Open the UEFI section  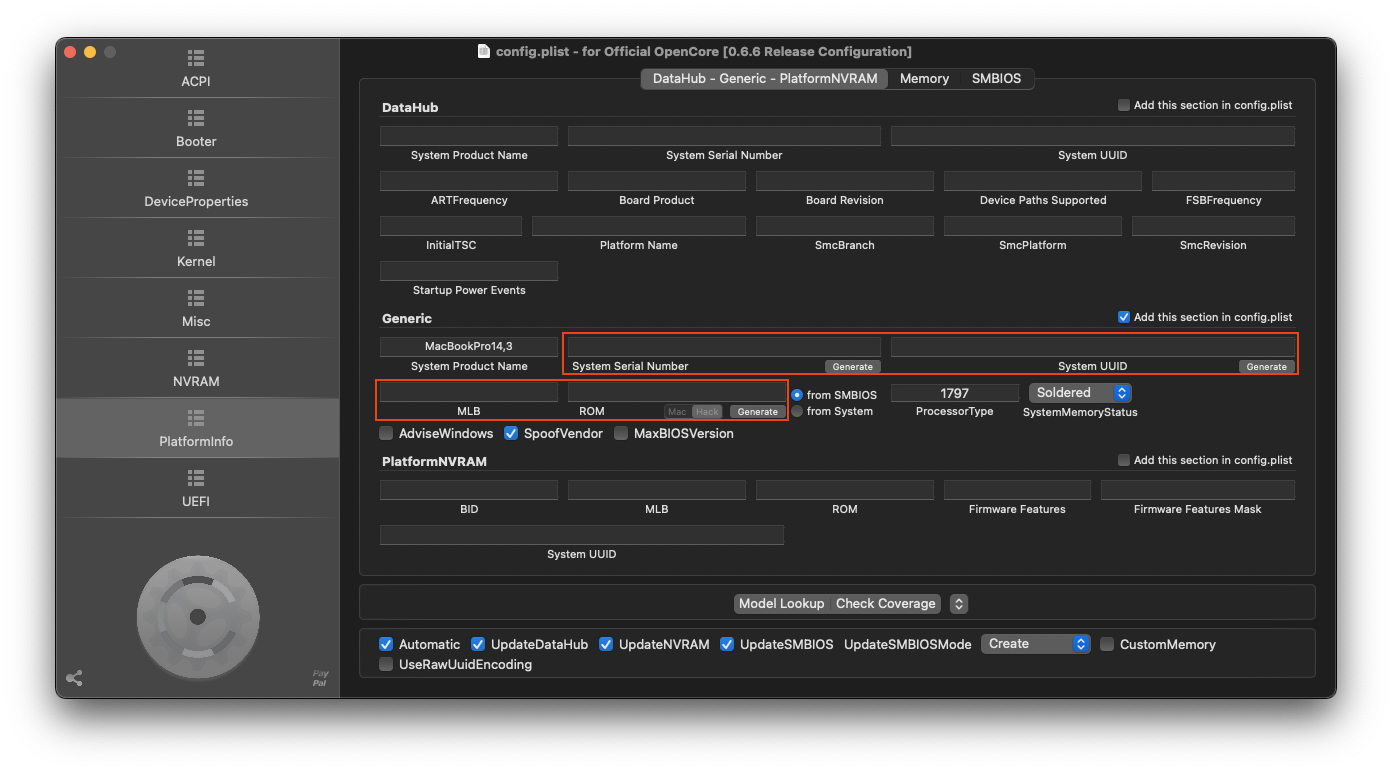[196, 488]
